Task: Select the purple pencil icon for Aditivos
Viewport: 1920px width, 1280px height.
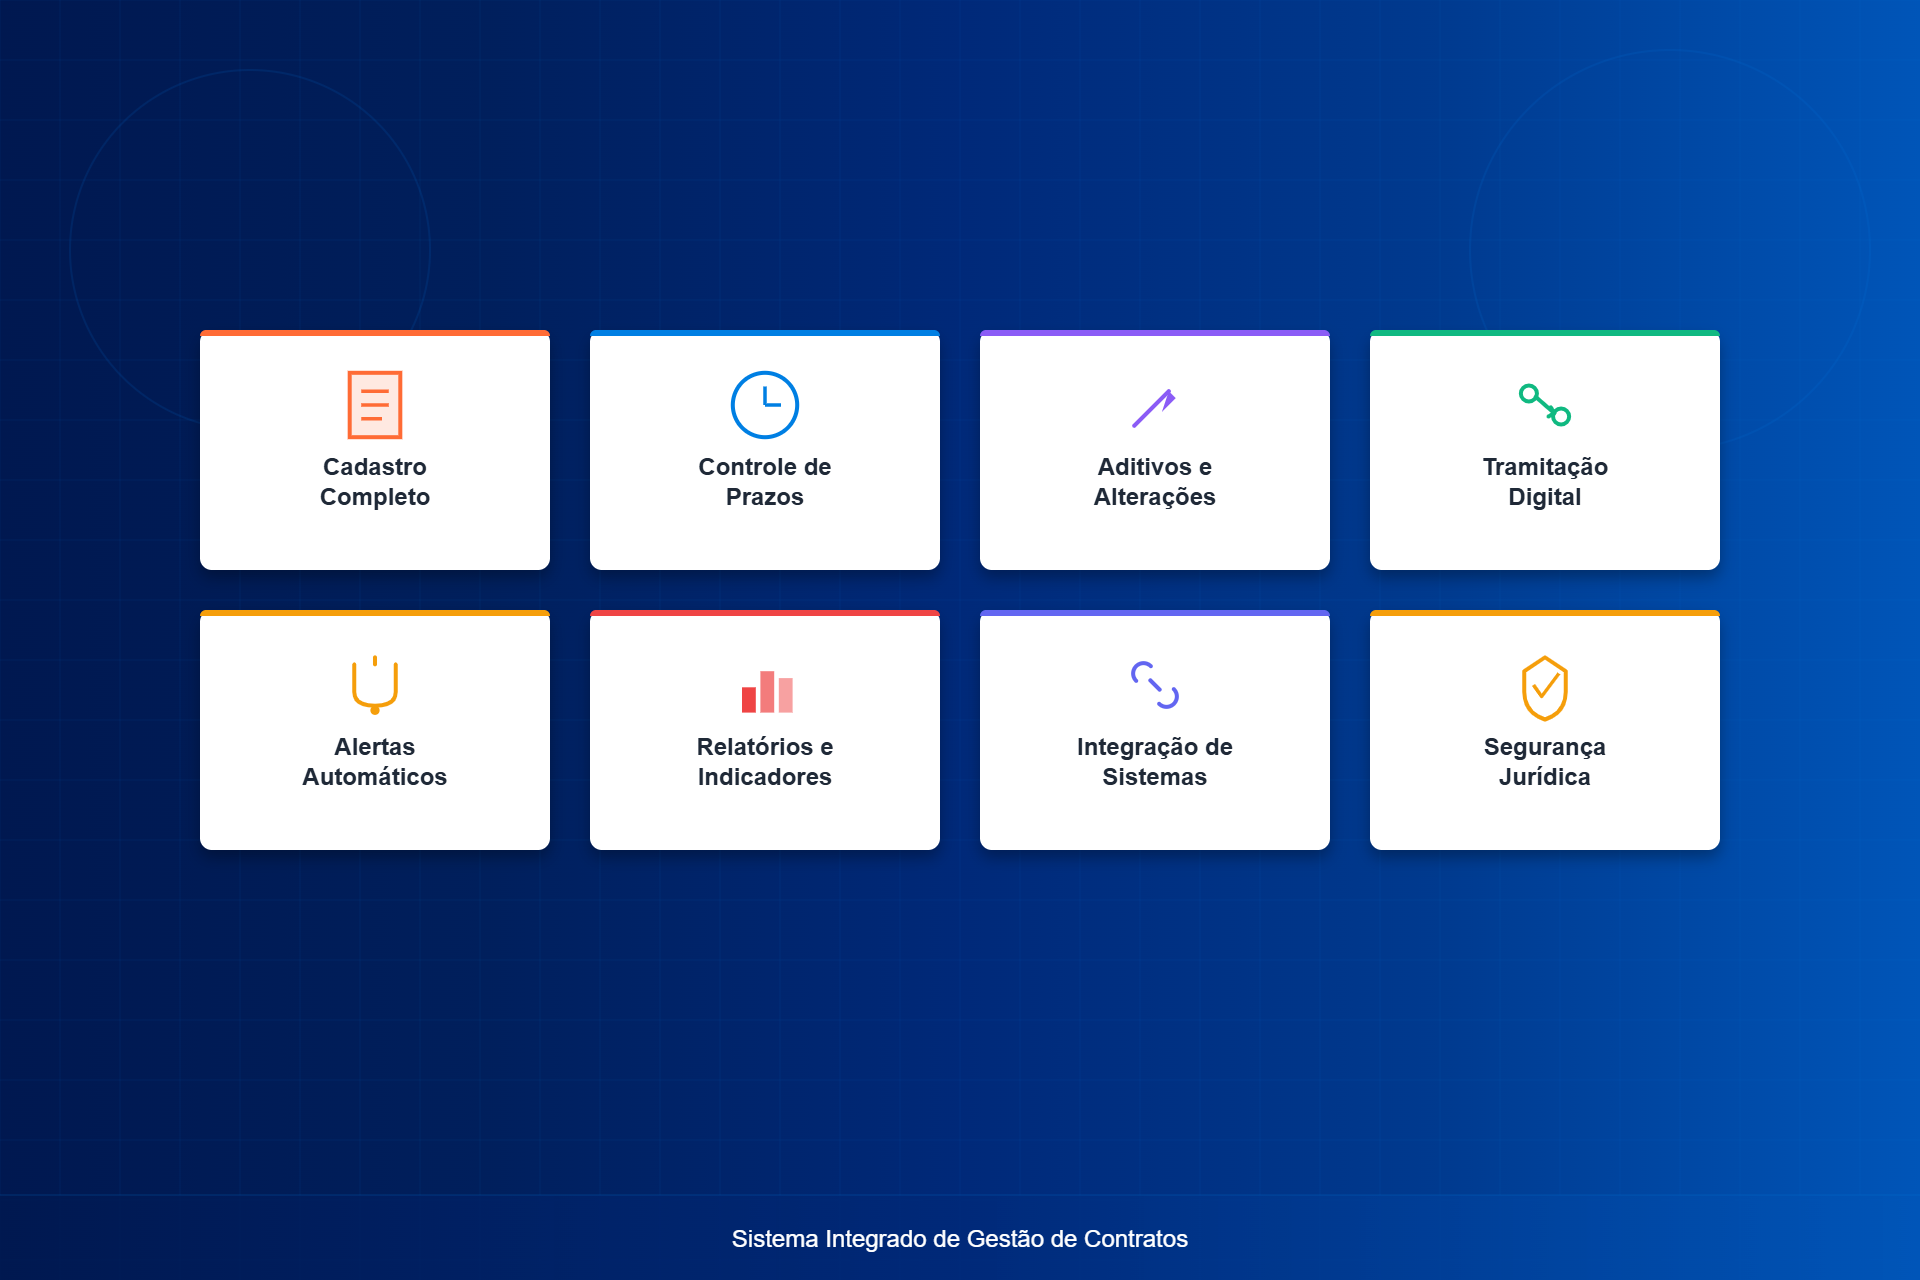Action: (1153, 408)
